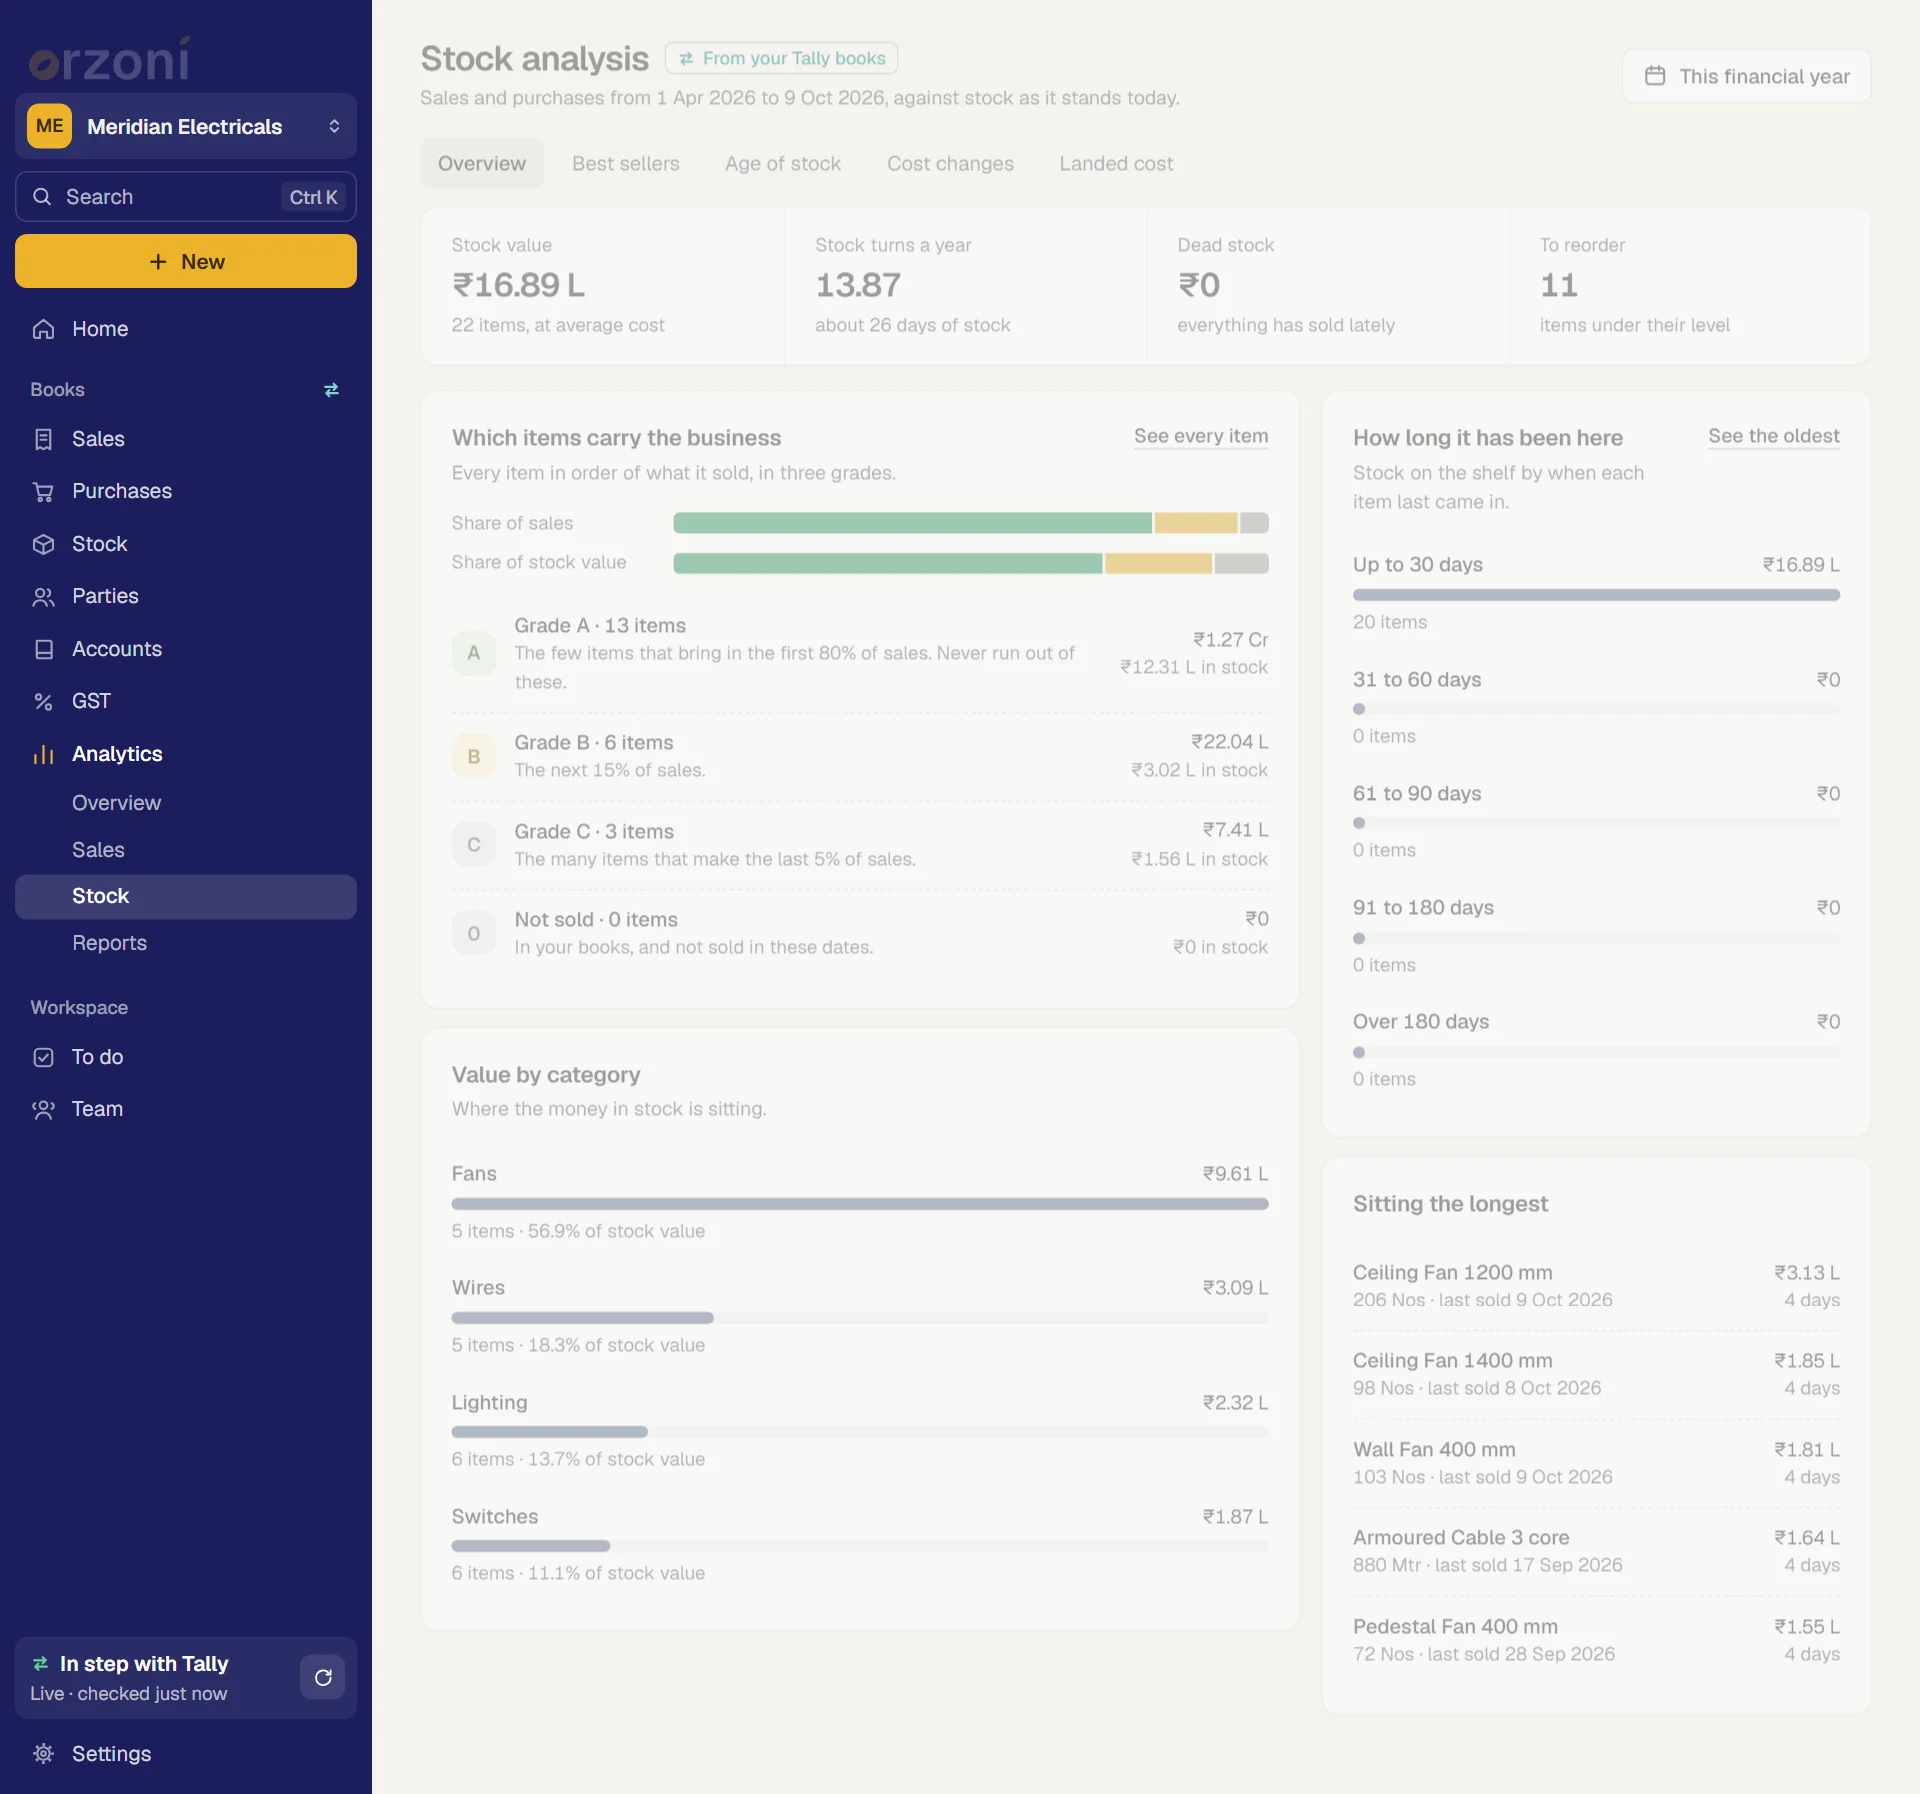
Task: Focus the Search field
Action: tap(186, 197)
